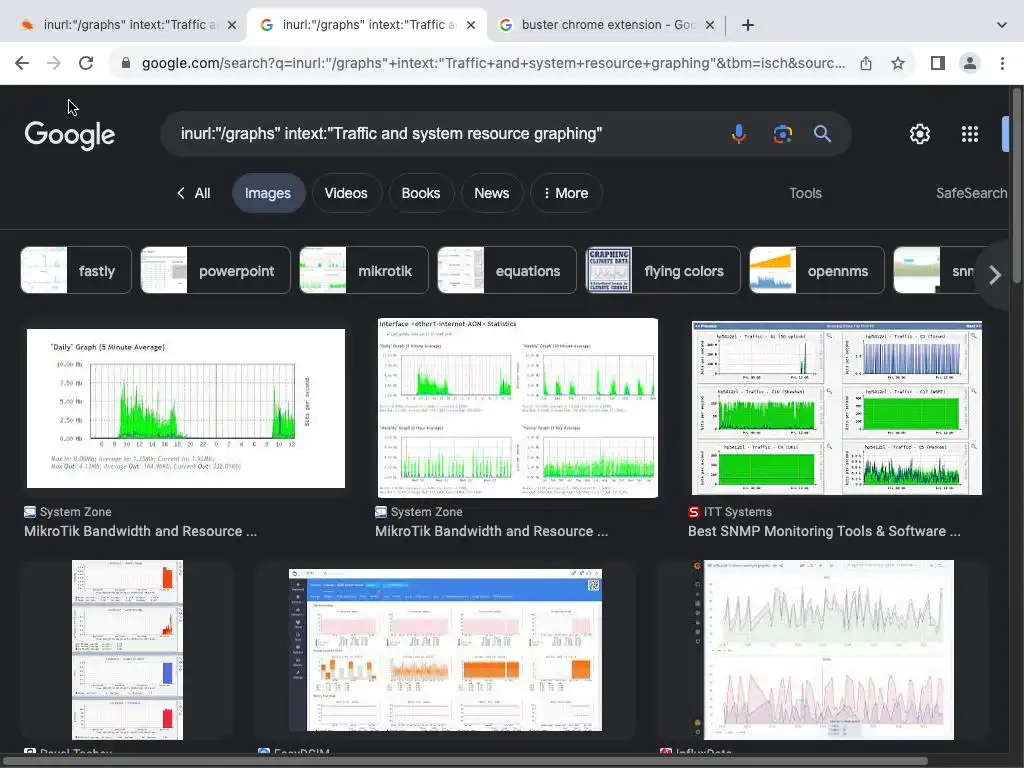The width and height of the screenshot is (1024, 768).
Task: Select the Images filter
Action: click(268, 193)
